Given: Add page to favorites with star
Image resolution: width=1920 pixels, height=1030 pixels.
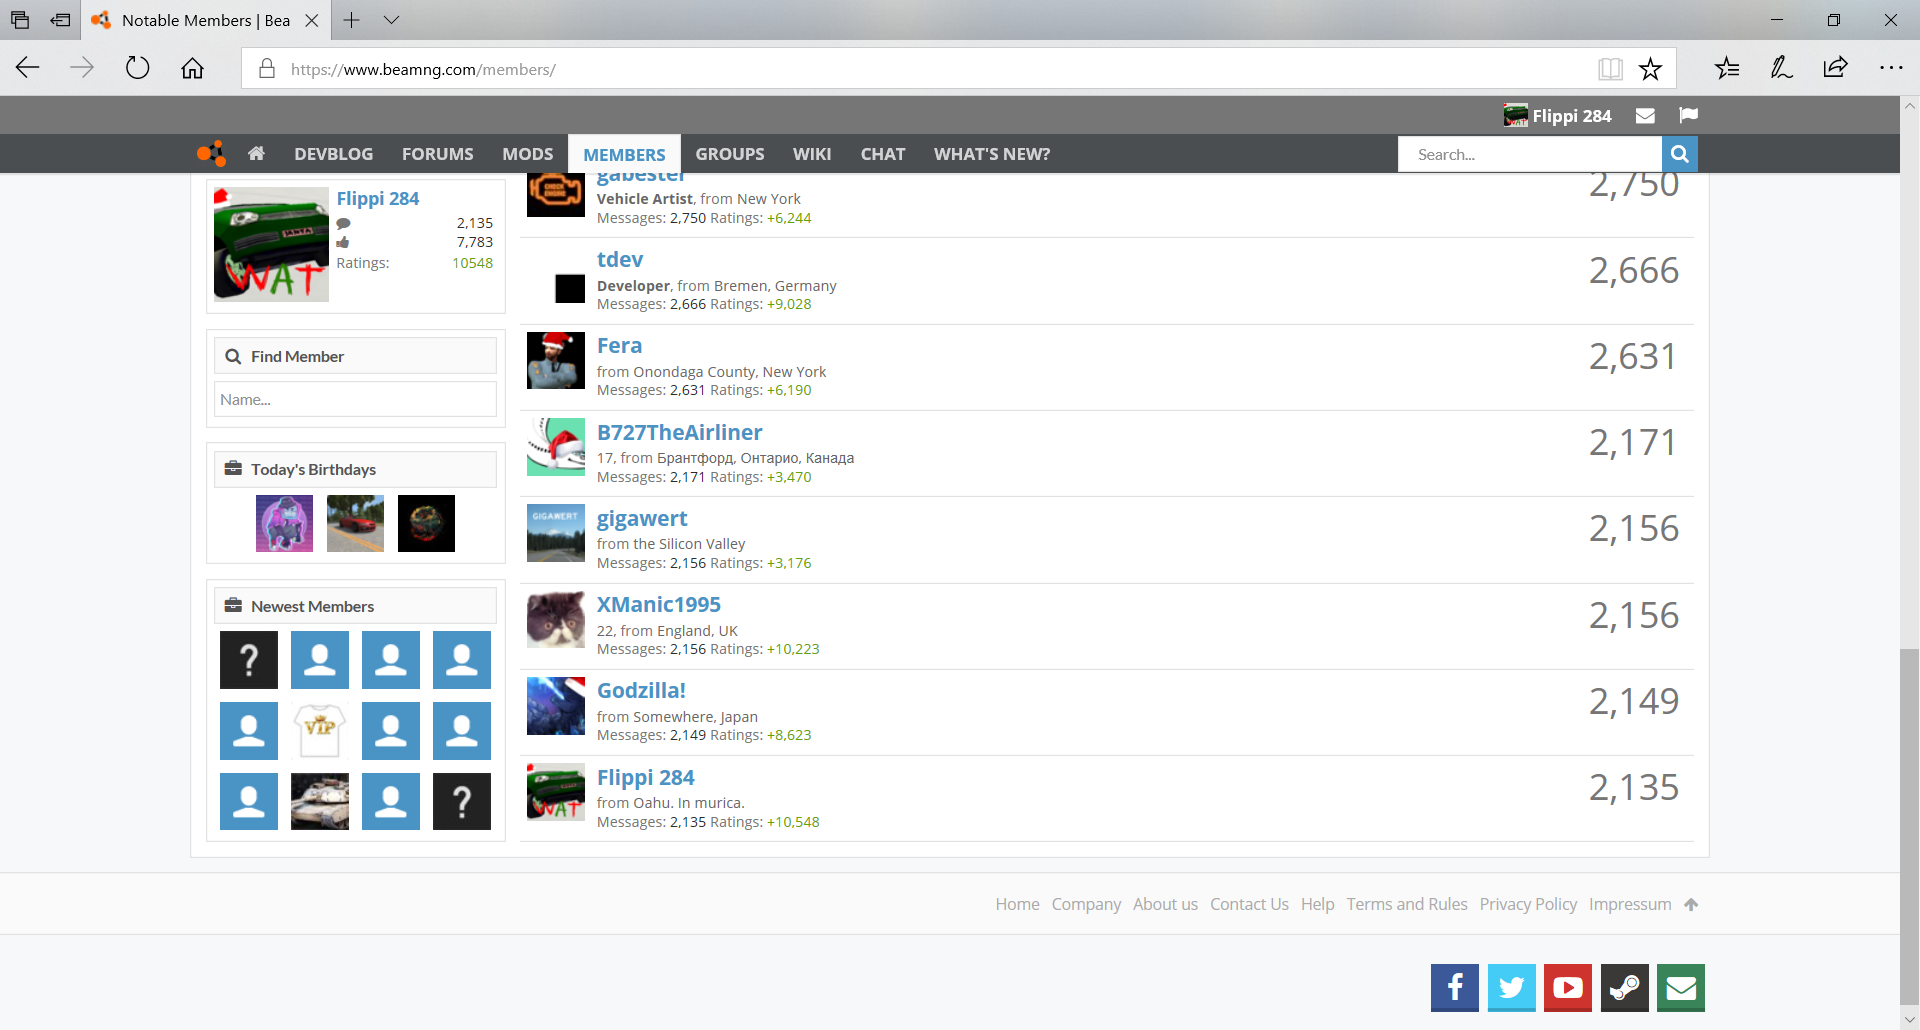Looking at the screenshot, I should pos(1650,69).
